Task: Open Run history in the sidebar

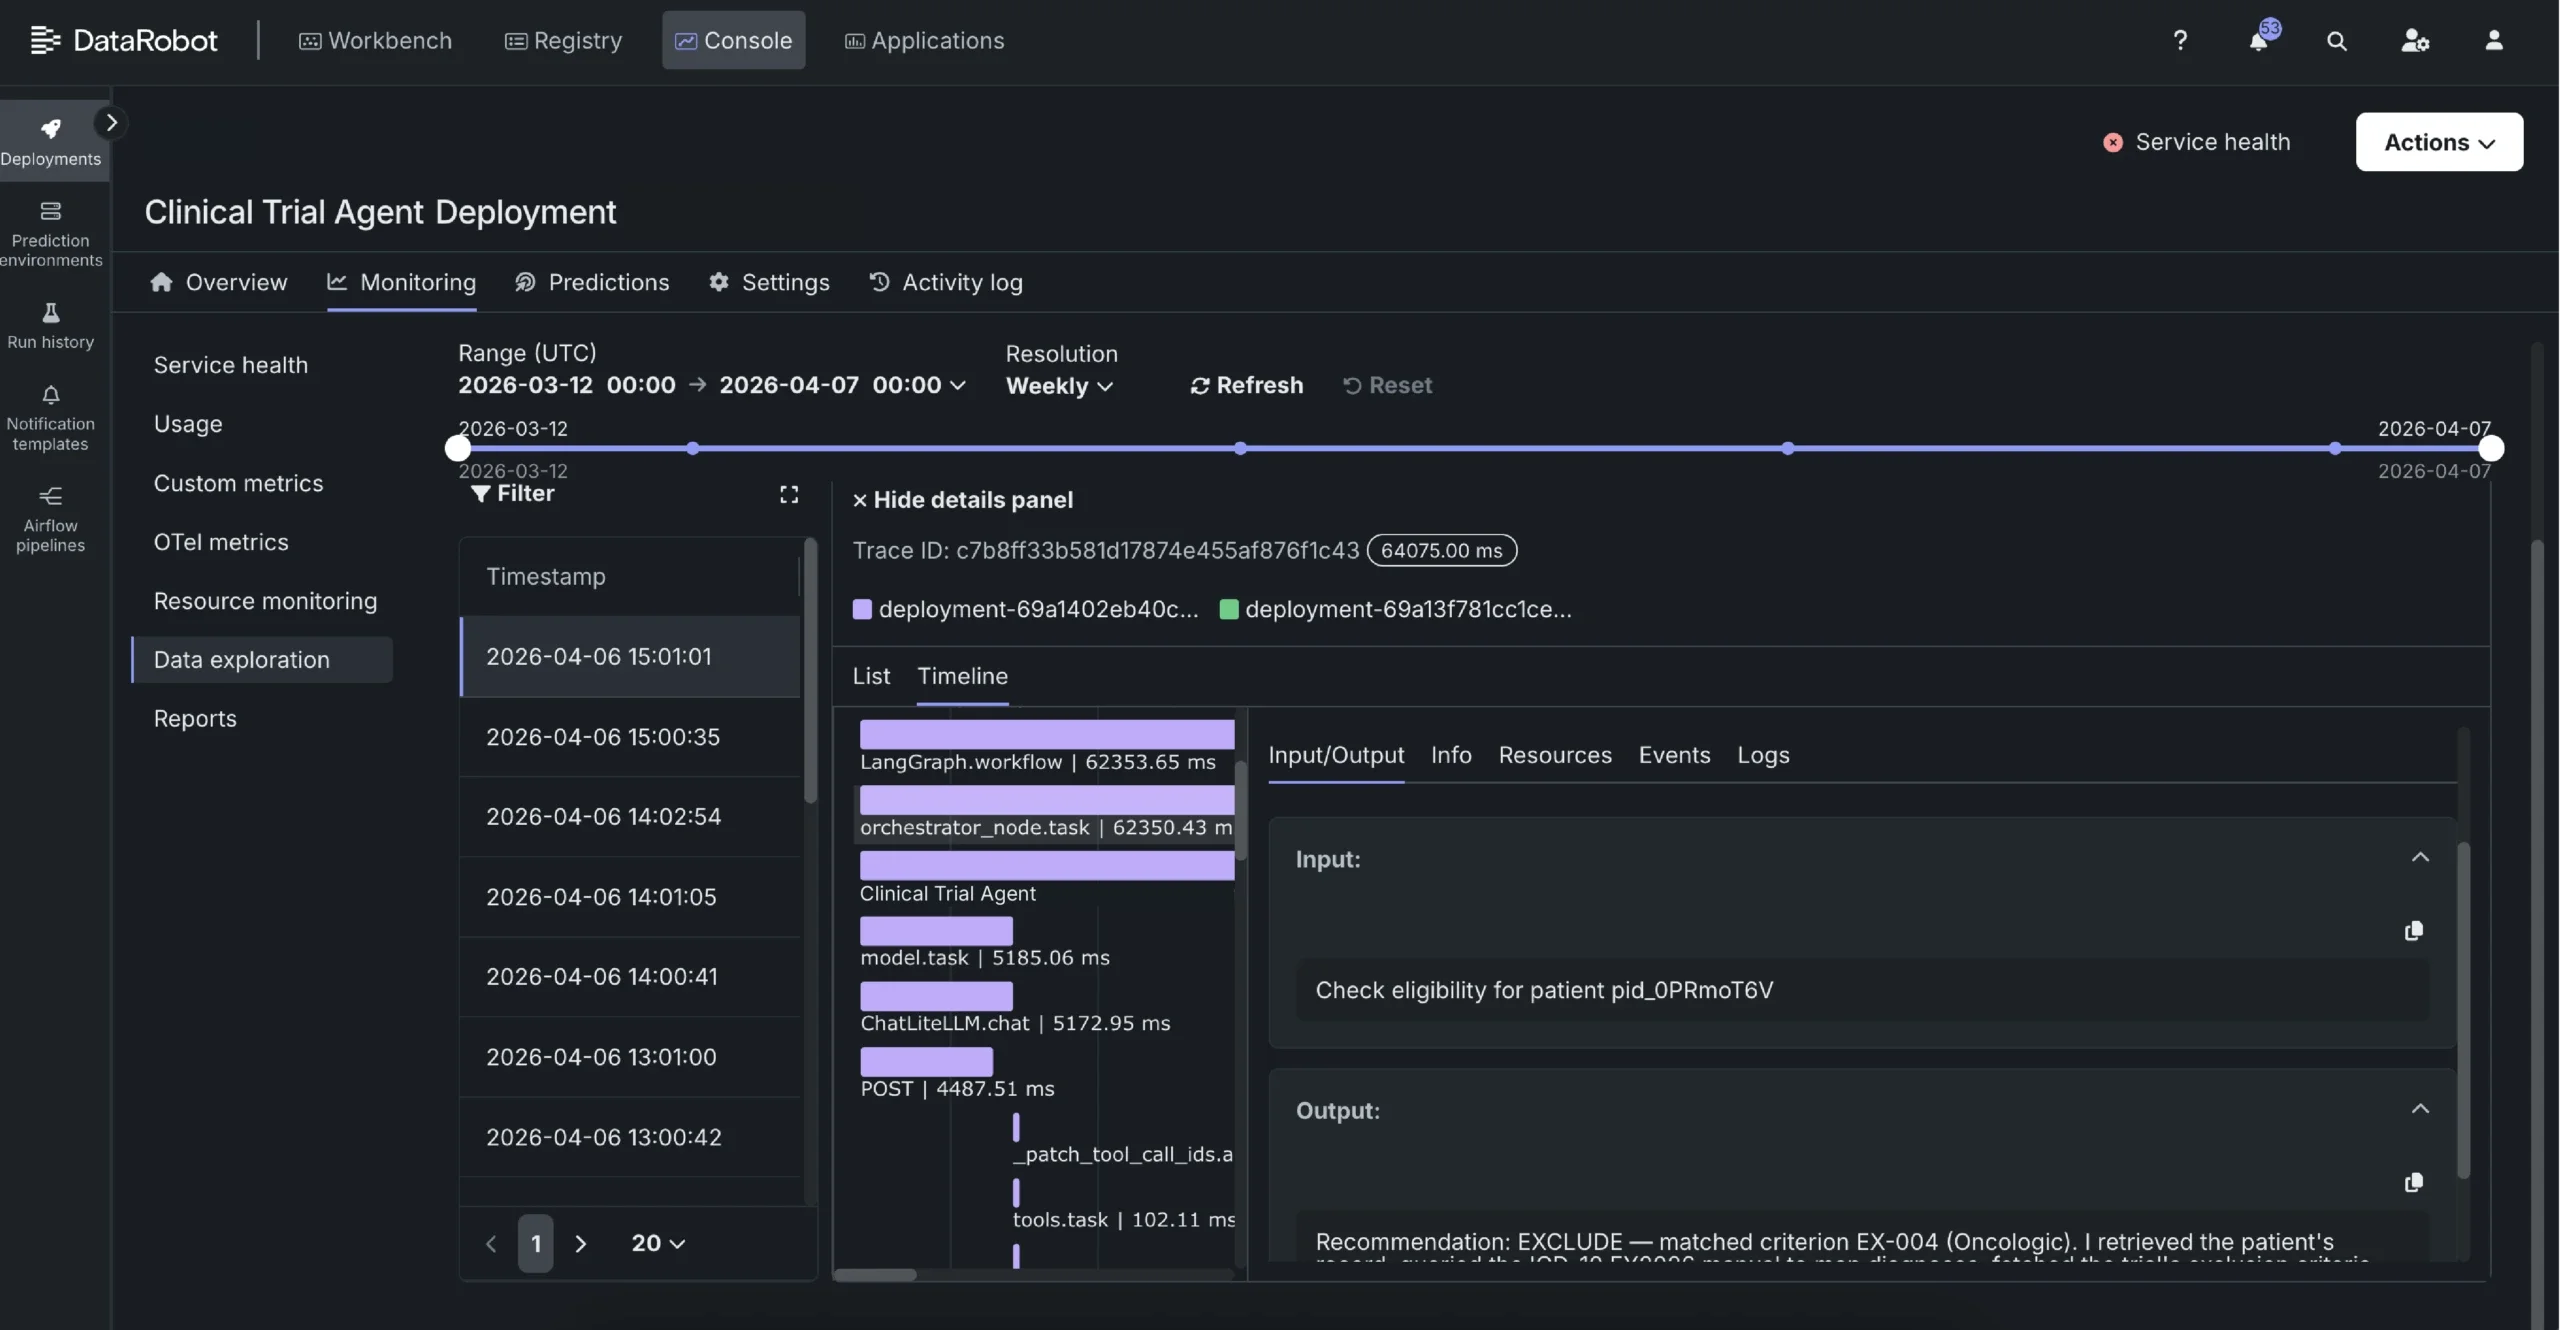Action: [51, 326]
